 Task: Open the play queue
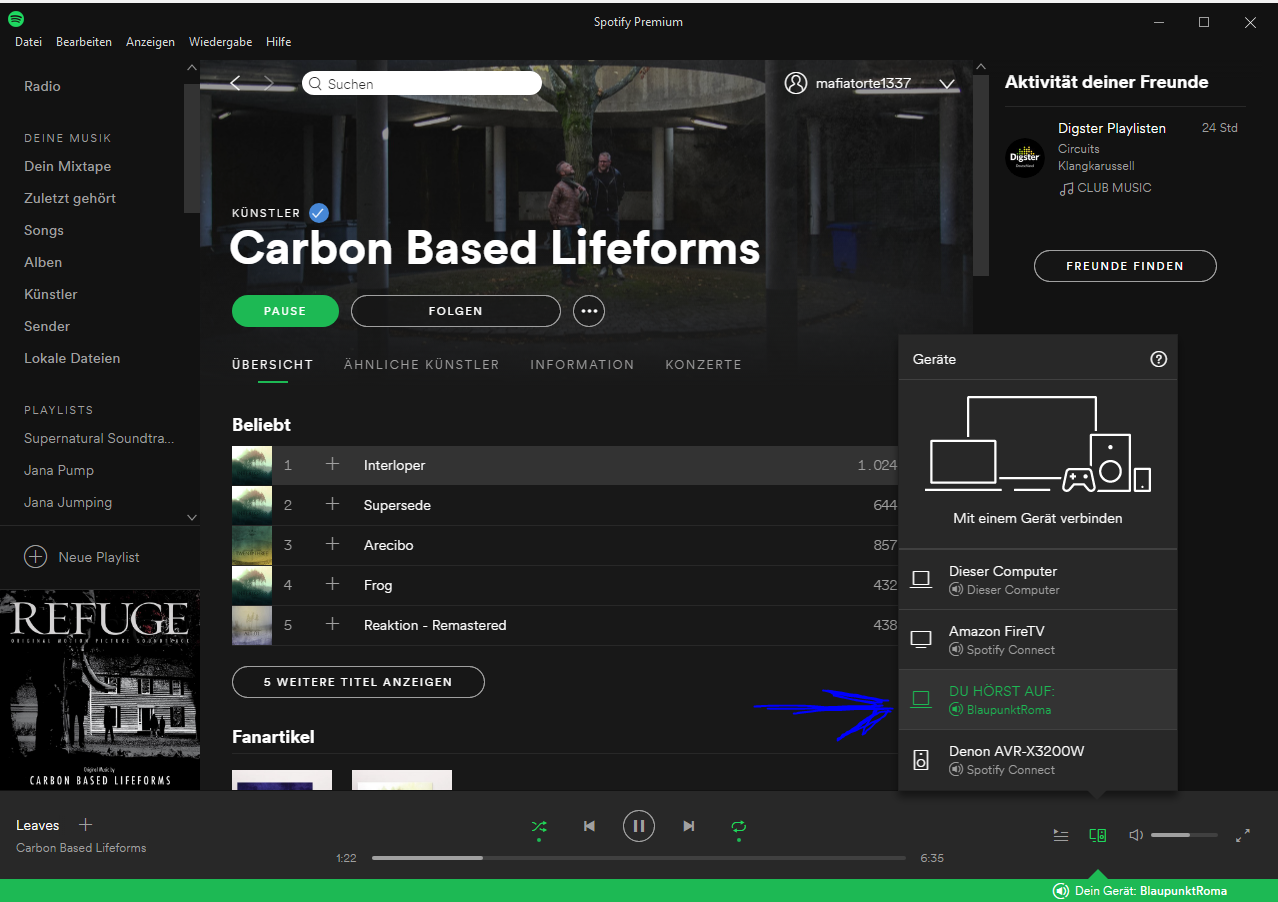(1060, 834)
